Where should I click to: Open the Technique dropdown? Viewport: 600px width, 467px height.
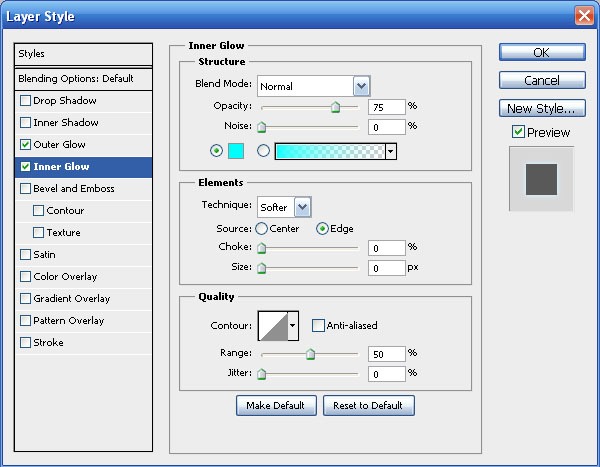click(302, 207)
